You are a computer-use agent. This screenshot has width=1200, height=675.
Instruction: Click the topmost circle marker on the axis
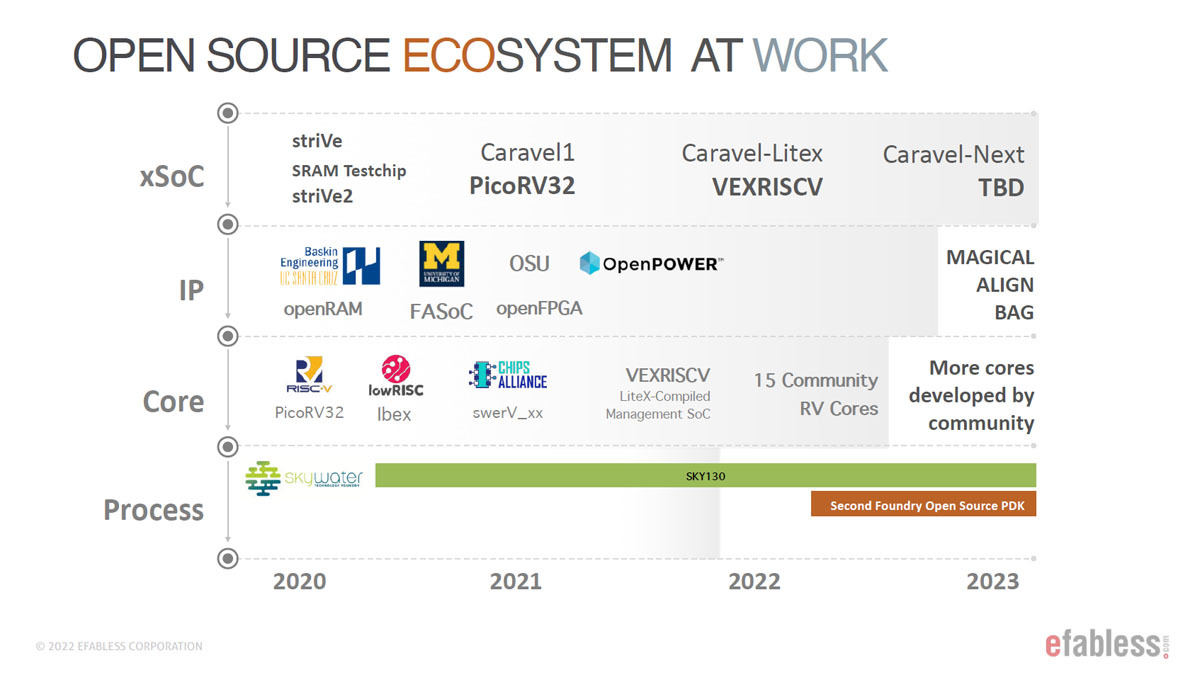[x=228, y=113]
